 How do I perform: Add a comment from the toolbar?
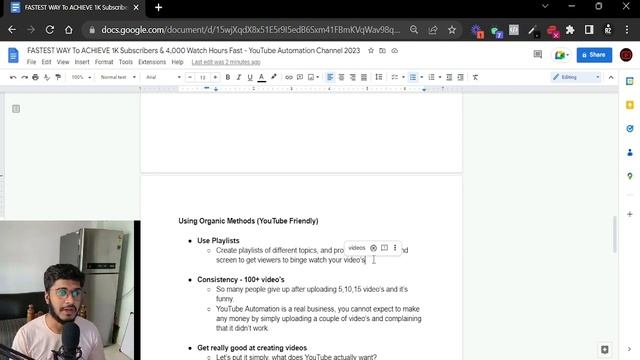pyautogui.click(x=300, y=77)
